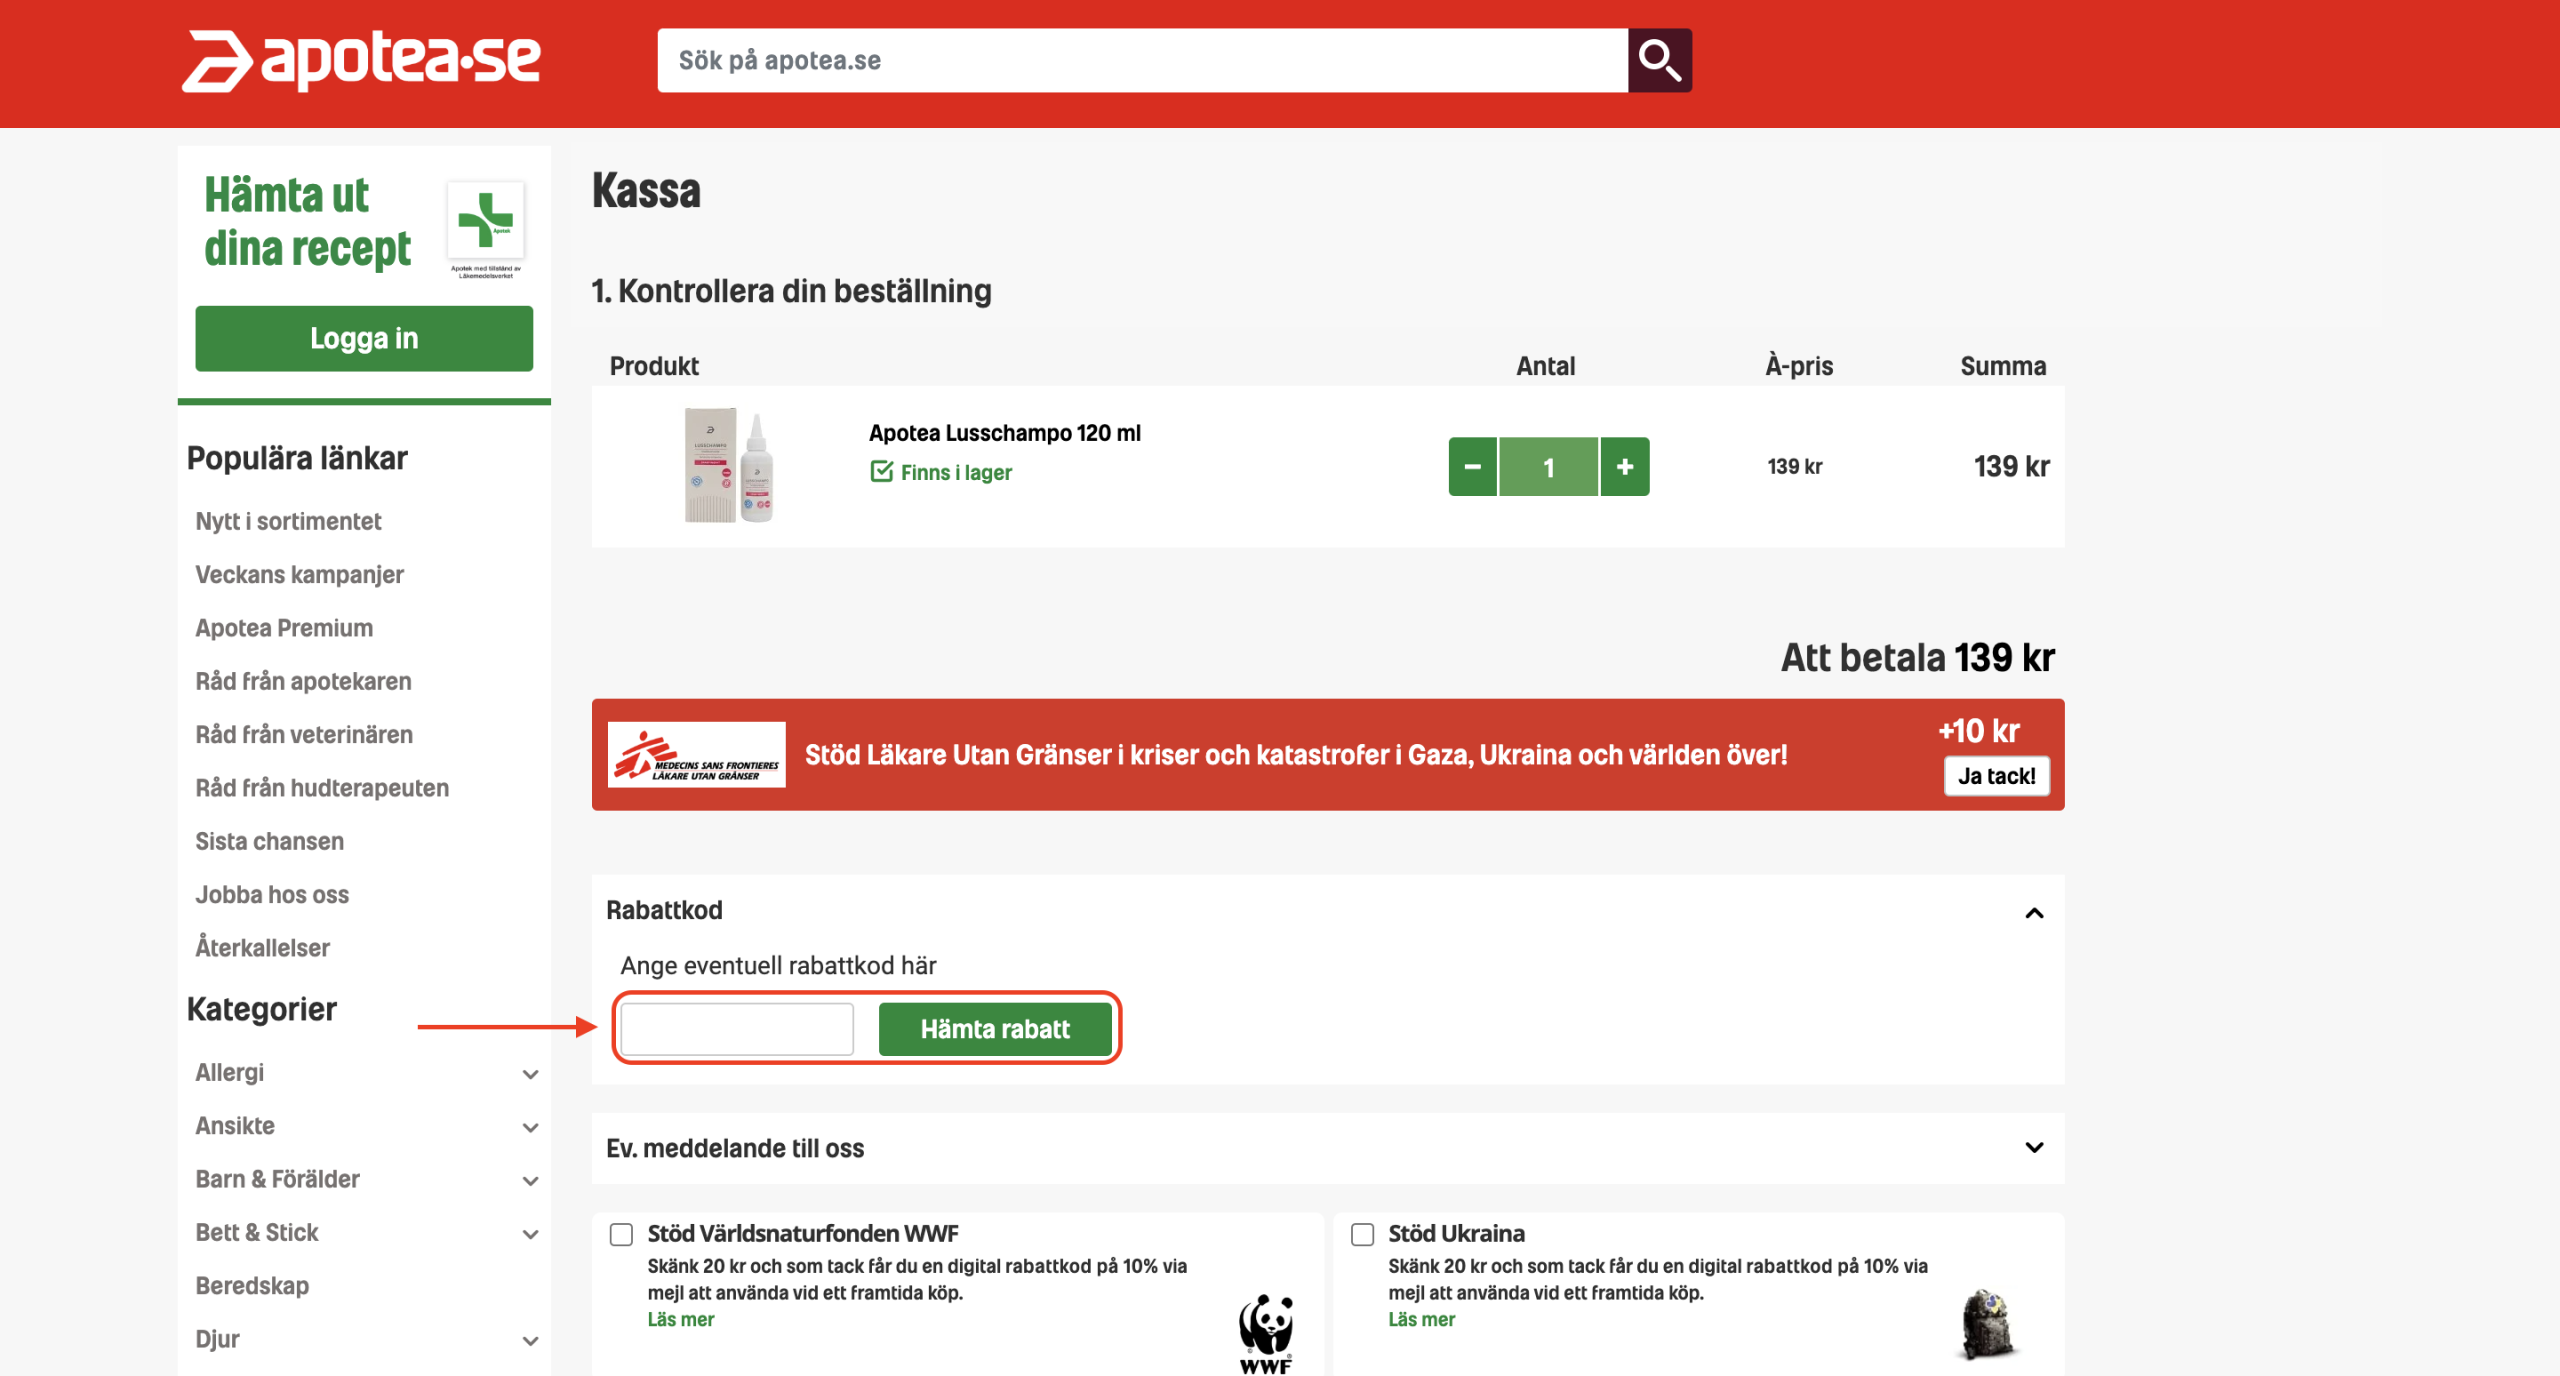Viewport: 2560px width, 1376px height.
Task: Collapse the Rabattkod section
Action: tap(2033, 912)
